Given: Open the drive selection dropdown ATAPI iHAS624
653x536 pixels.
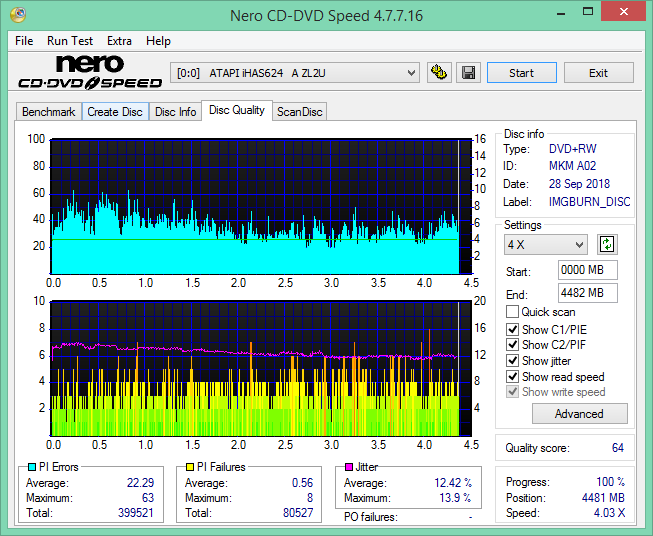Looking at the screenshot, I should pyautogui.click(x=295, y=73).
